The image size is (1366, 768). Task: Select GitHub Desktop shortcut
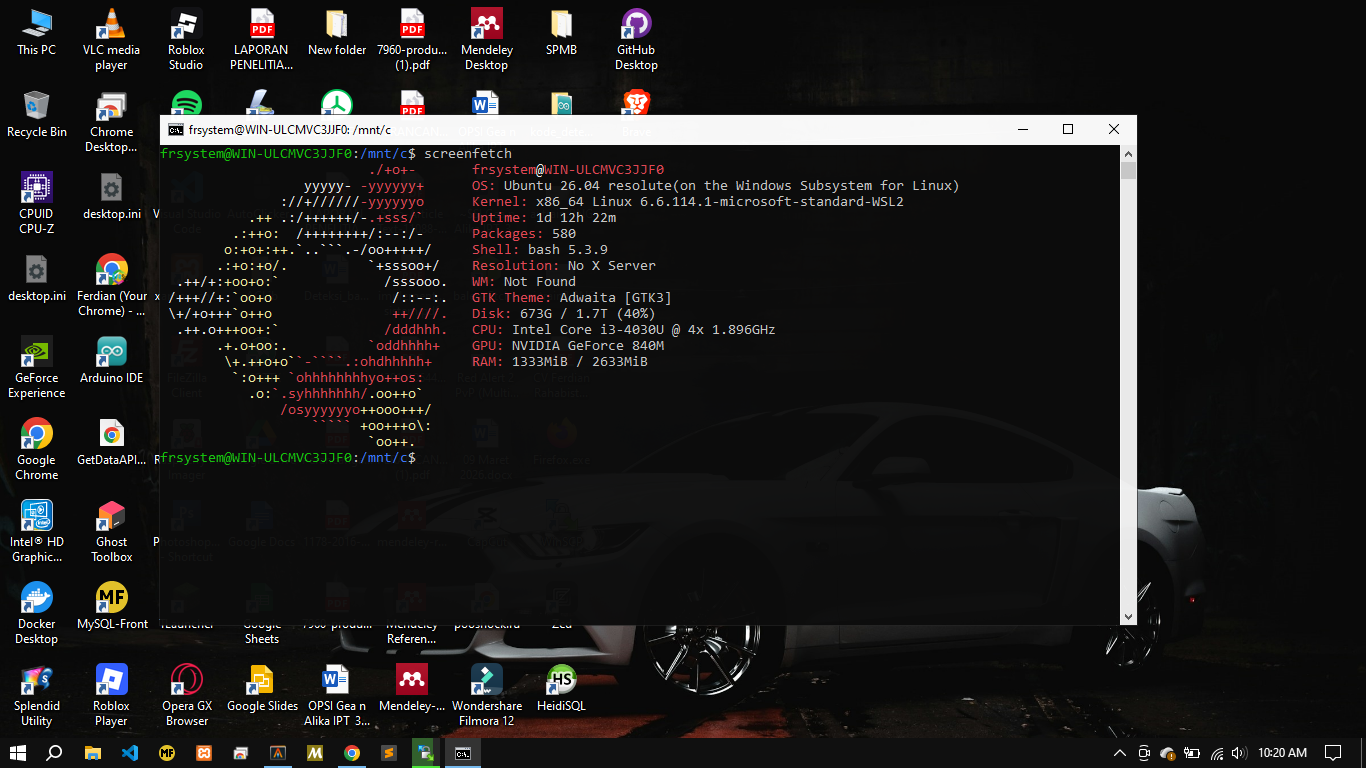636,39
